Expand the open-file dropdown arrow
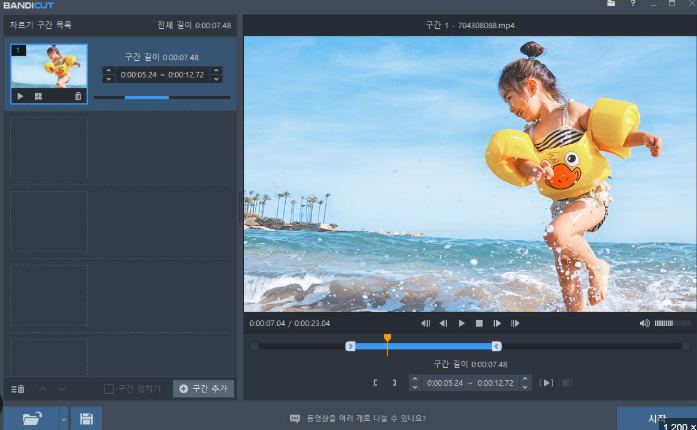697x430 pixels. click(64, 418)
